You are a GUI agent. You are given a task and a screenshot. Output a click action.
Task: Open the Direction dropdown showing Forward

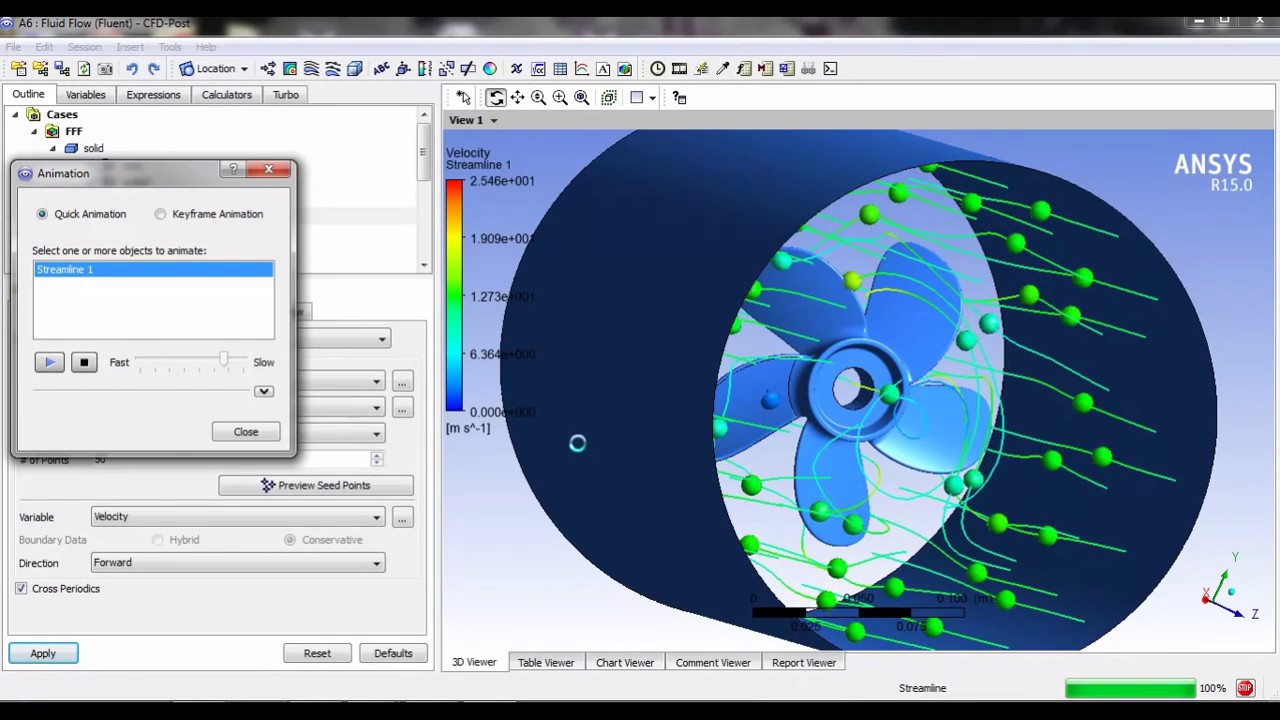coord(238,563)
